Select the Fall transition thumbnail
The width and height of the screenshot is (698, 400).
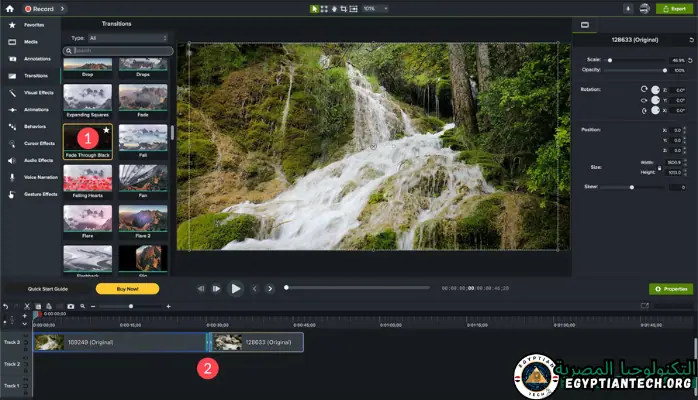(143, 137)
